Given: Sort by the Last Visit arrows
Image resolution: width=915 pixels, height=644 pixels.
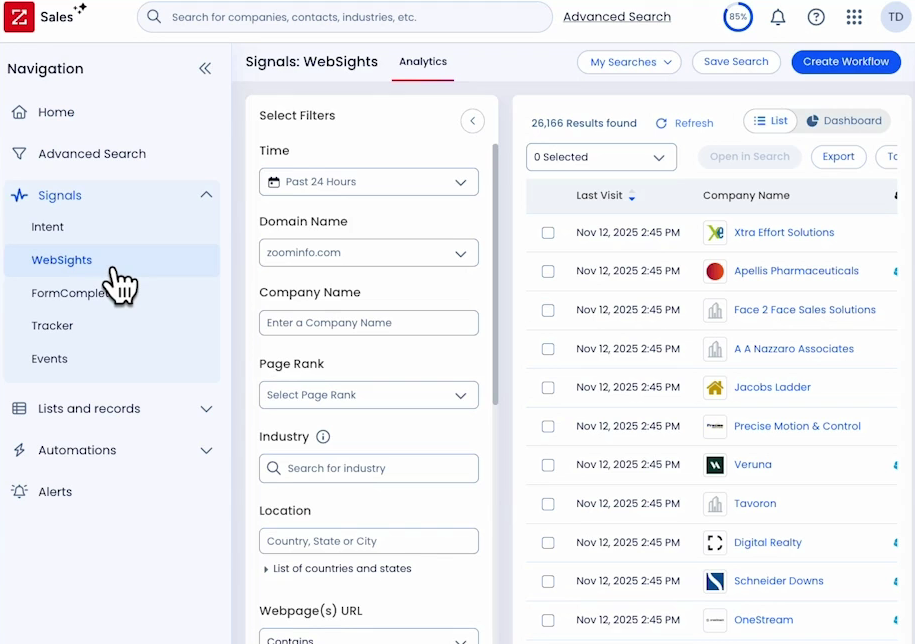Looking at the screenshot, I should (x=631, y=195).
